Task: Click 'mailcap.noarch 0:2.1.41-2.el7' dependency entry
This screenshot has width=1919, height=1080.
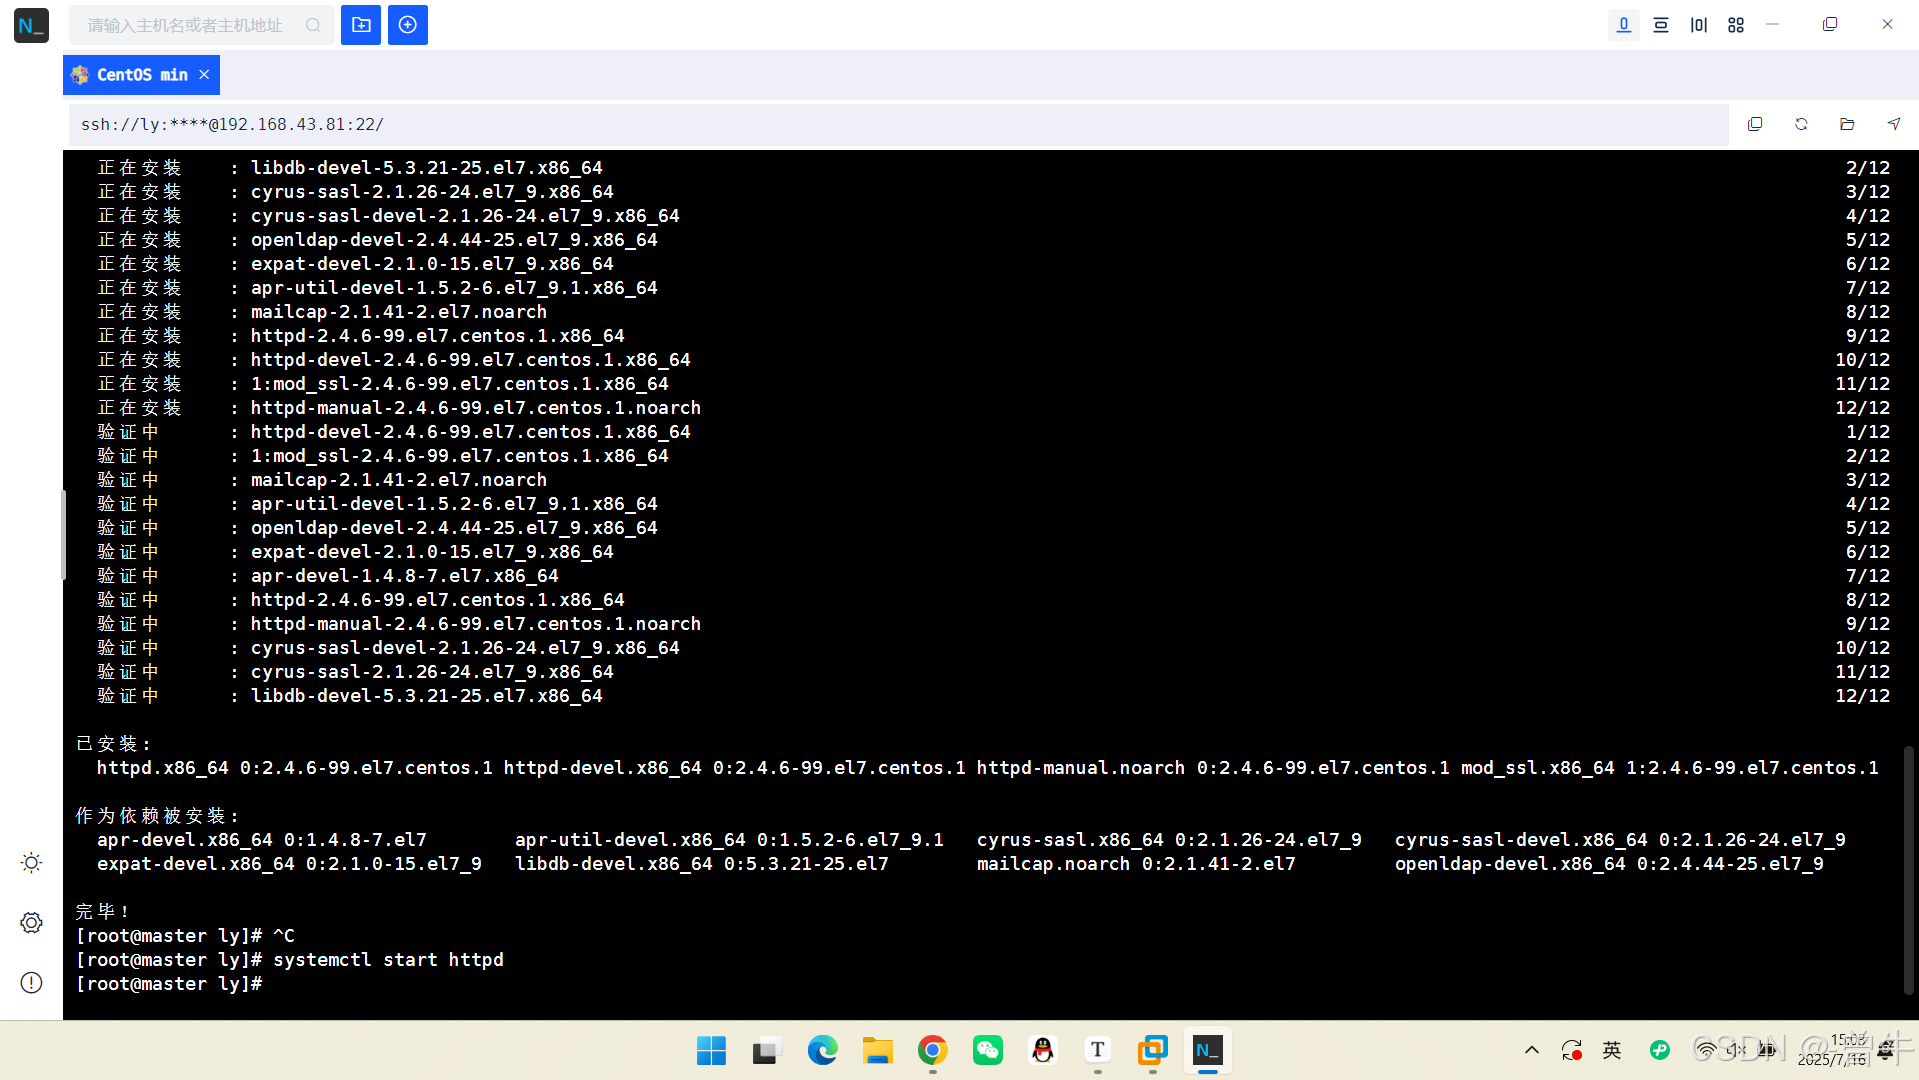Action: [1136, 864]
